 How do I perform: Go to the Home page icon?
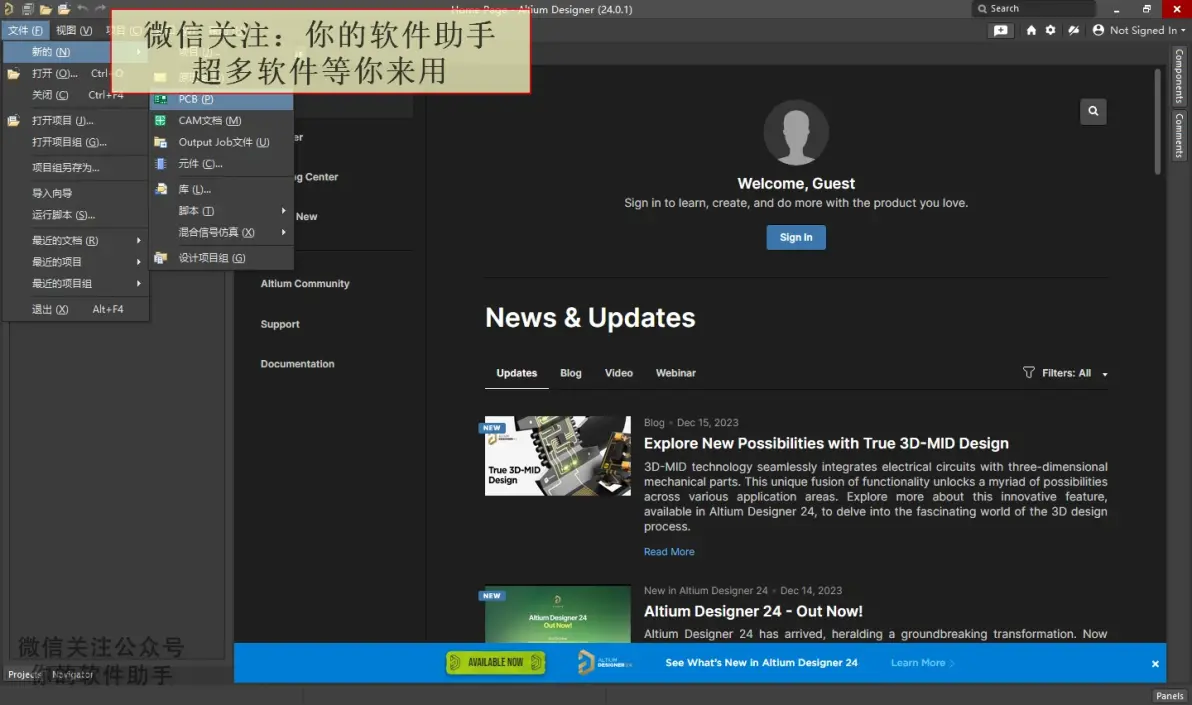pos(1031,30)
